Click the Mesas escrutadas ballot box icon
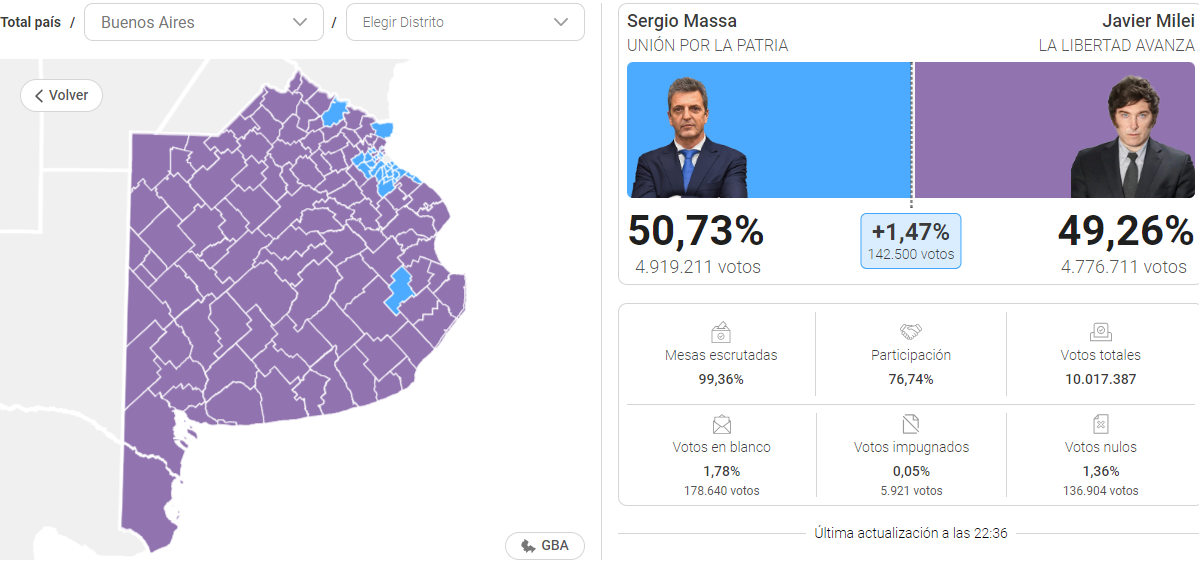The width and height of the screenshot is (1199, 570). tap(720, 331)
